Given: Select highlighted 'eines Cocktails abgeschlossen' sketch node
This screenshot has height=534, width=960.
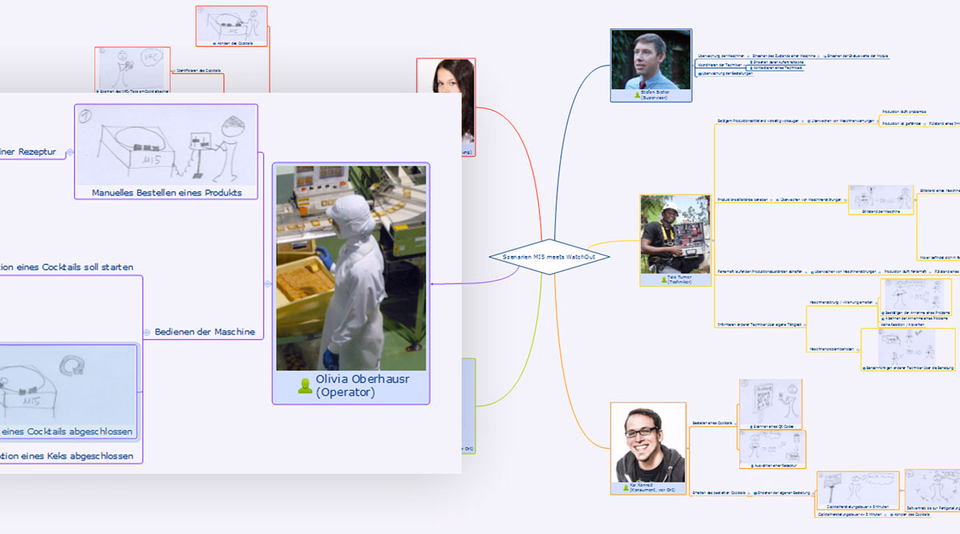Looking at the screenshot, I should (x=68, y=391).
